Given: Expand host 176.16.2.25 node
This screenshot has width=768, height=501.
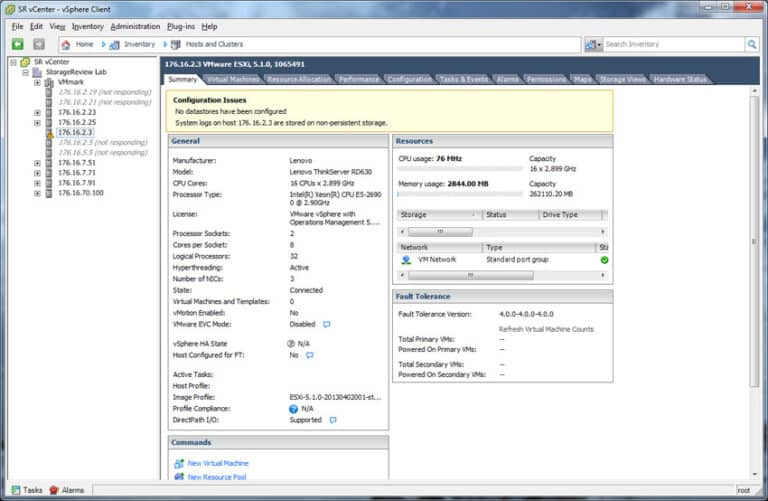Looking at the screenshot, I should tap(37, 122).
